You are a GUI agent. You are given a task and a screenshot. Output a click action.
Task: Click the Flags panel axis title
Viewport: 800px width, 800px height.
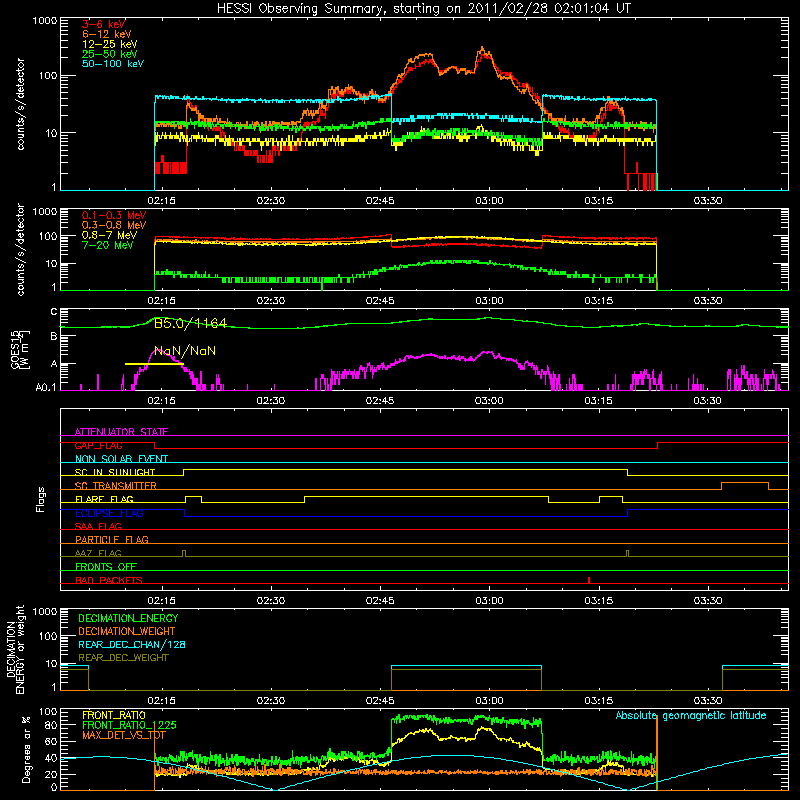pyautogui.click(x=41, y=499)
